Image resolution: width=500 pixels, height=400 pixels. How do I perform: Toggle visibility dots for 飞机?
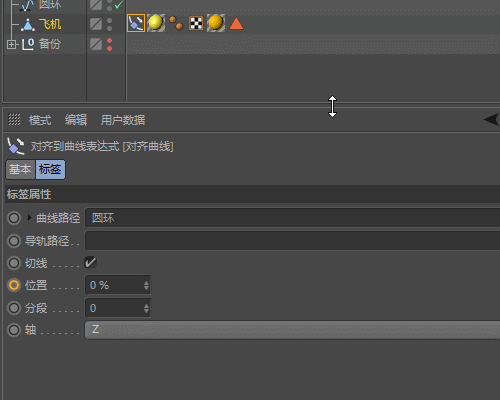(109, 24)
